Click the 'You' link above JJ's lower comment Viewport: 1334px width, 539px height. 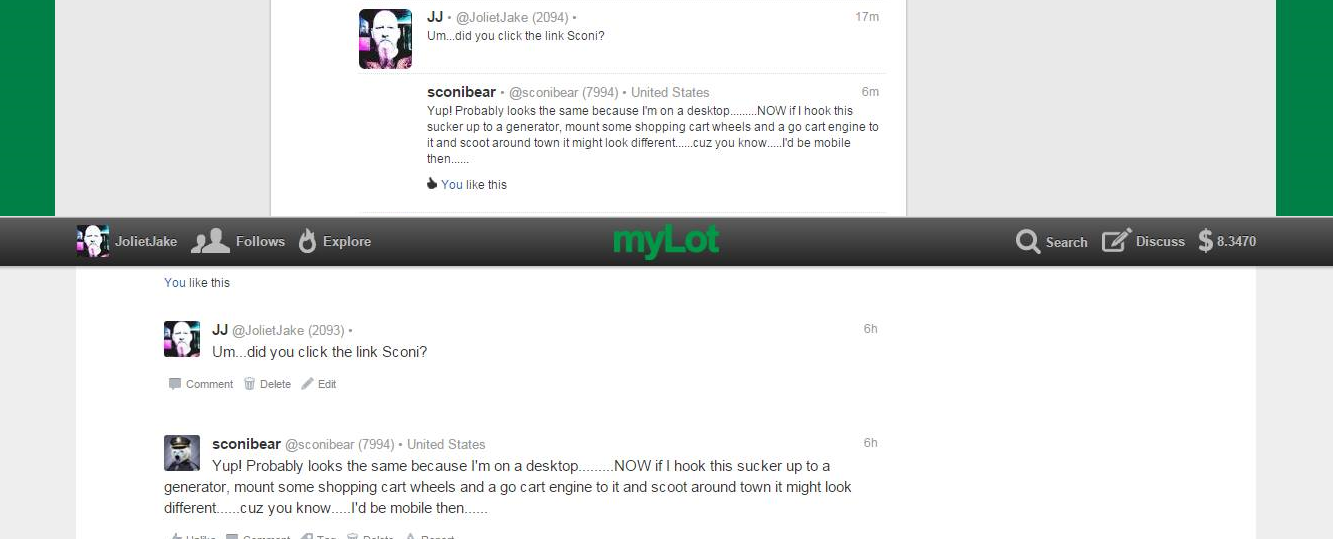point(175,283)
